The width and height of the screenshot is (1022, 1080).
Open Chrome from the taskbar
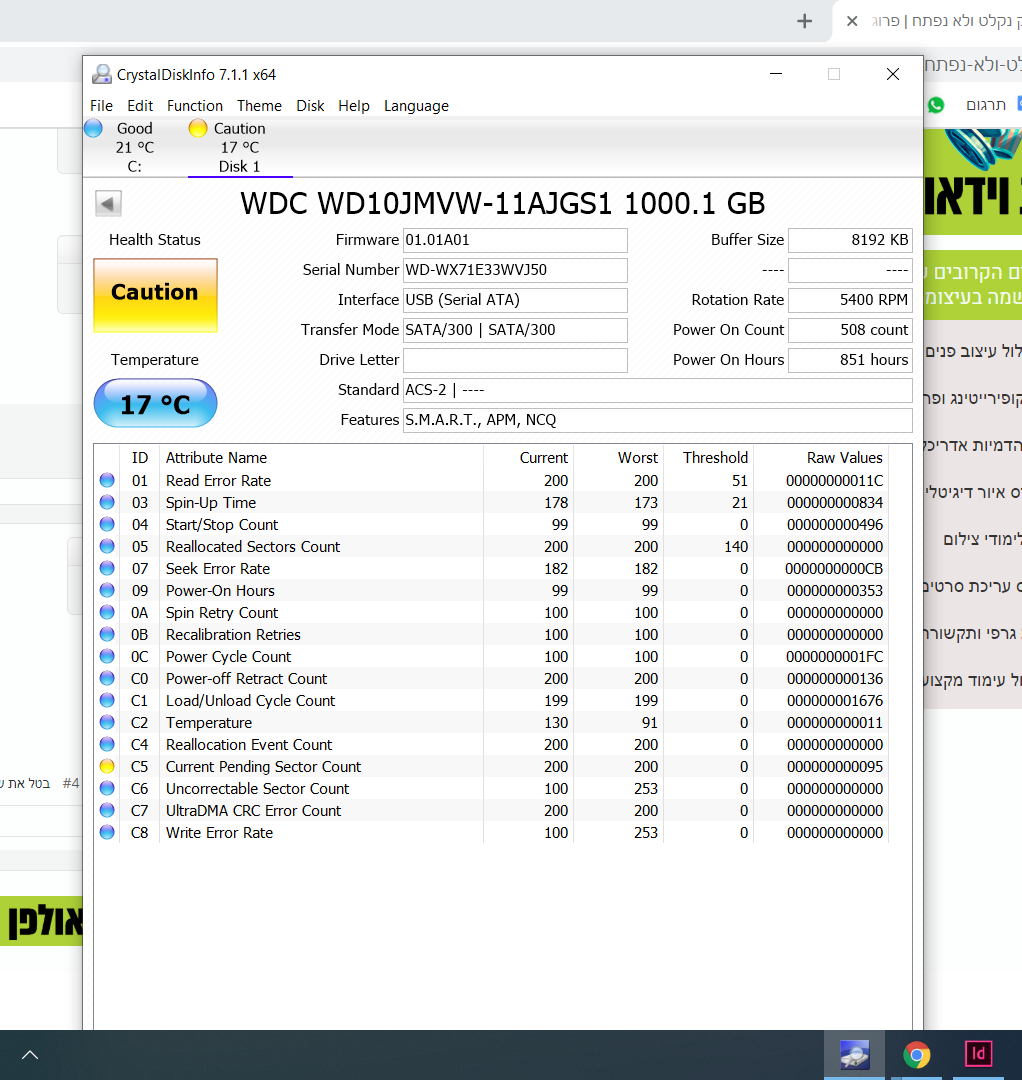pyautogui.click(x=917, y=1055)
